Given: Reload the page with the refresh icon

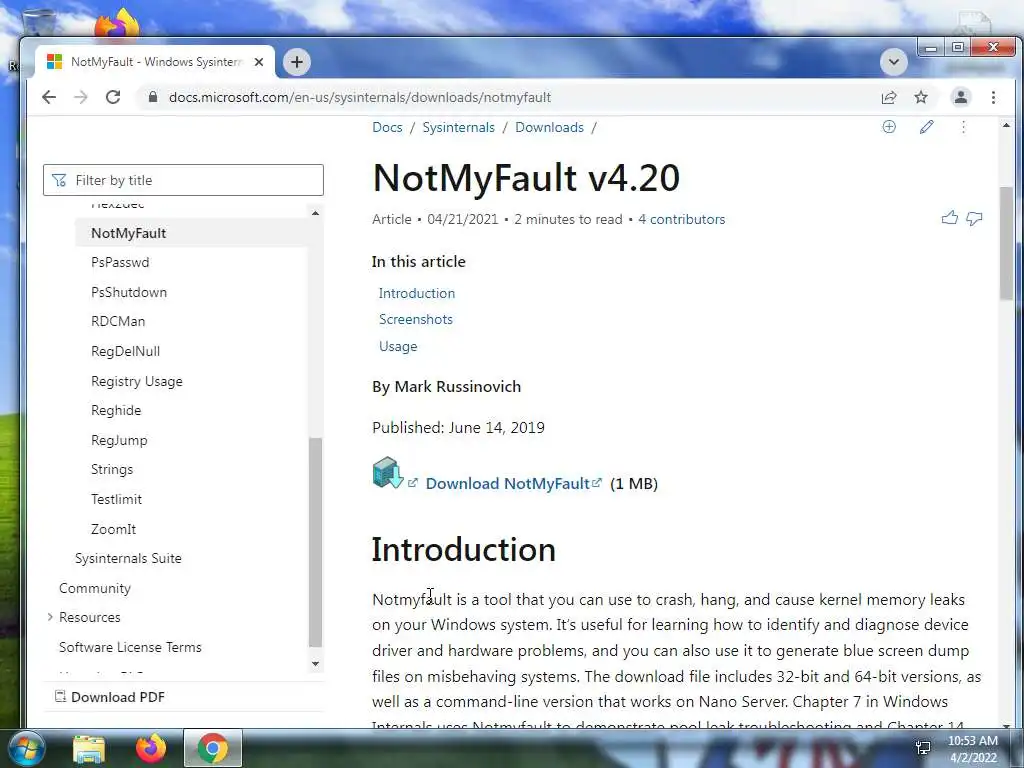Looking at the screenshot, I should (113, 97).
